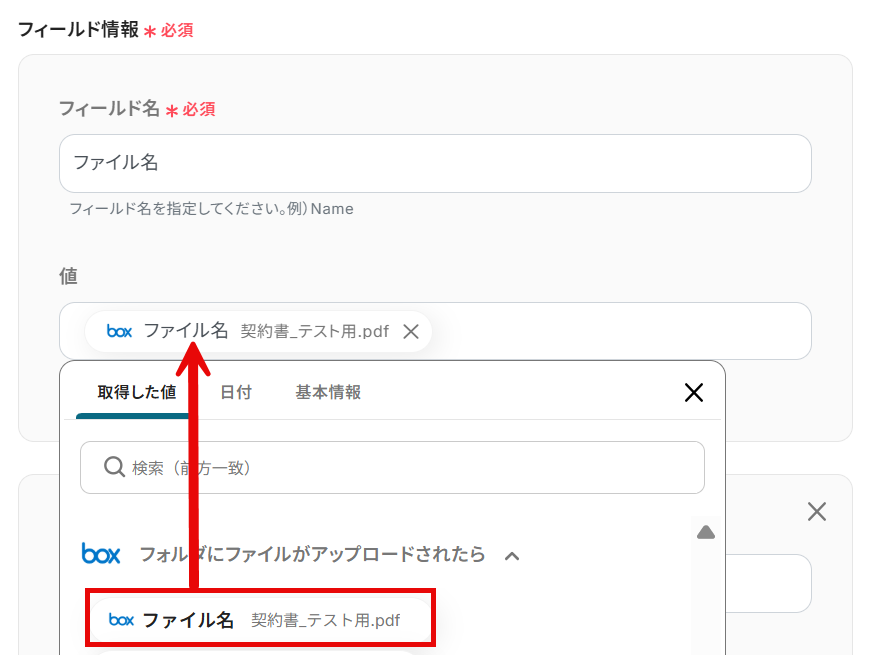This screenshot has height=655, width=872.
Task: Dismiss the second field card with its X
Action: pos(816,512)
